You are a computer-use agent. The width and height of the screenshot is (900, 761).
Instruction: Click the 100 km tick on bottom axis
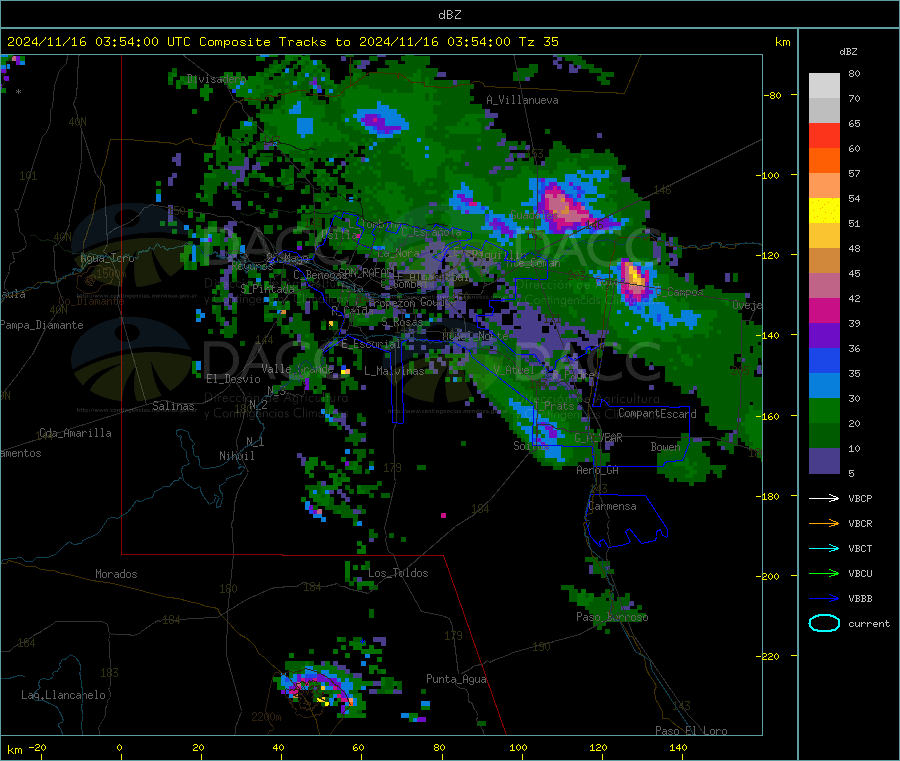(518, 747)
